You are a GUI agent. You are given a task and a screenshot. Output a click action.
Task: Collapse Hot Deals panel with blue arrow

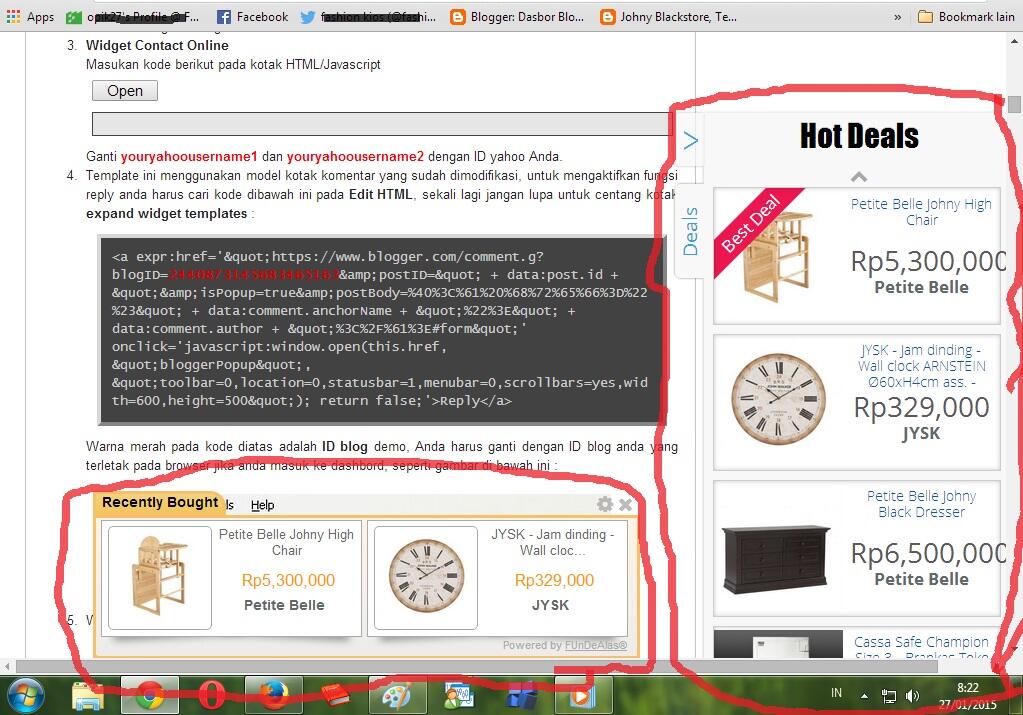tap(690, 140)
